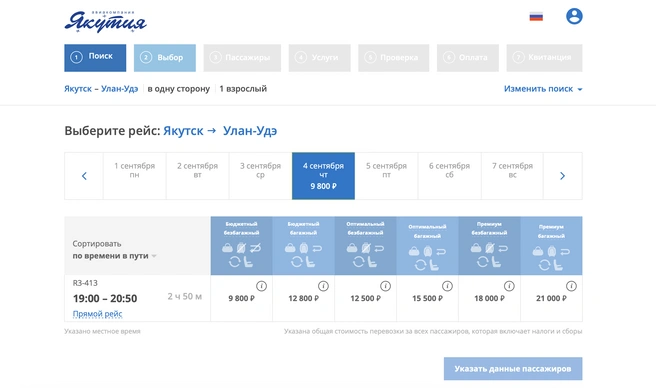Image resolution: width=656 pixels, height=388 pixels.
Task: Click Указать данные пассажиров button
Action: click(513, 369)
